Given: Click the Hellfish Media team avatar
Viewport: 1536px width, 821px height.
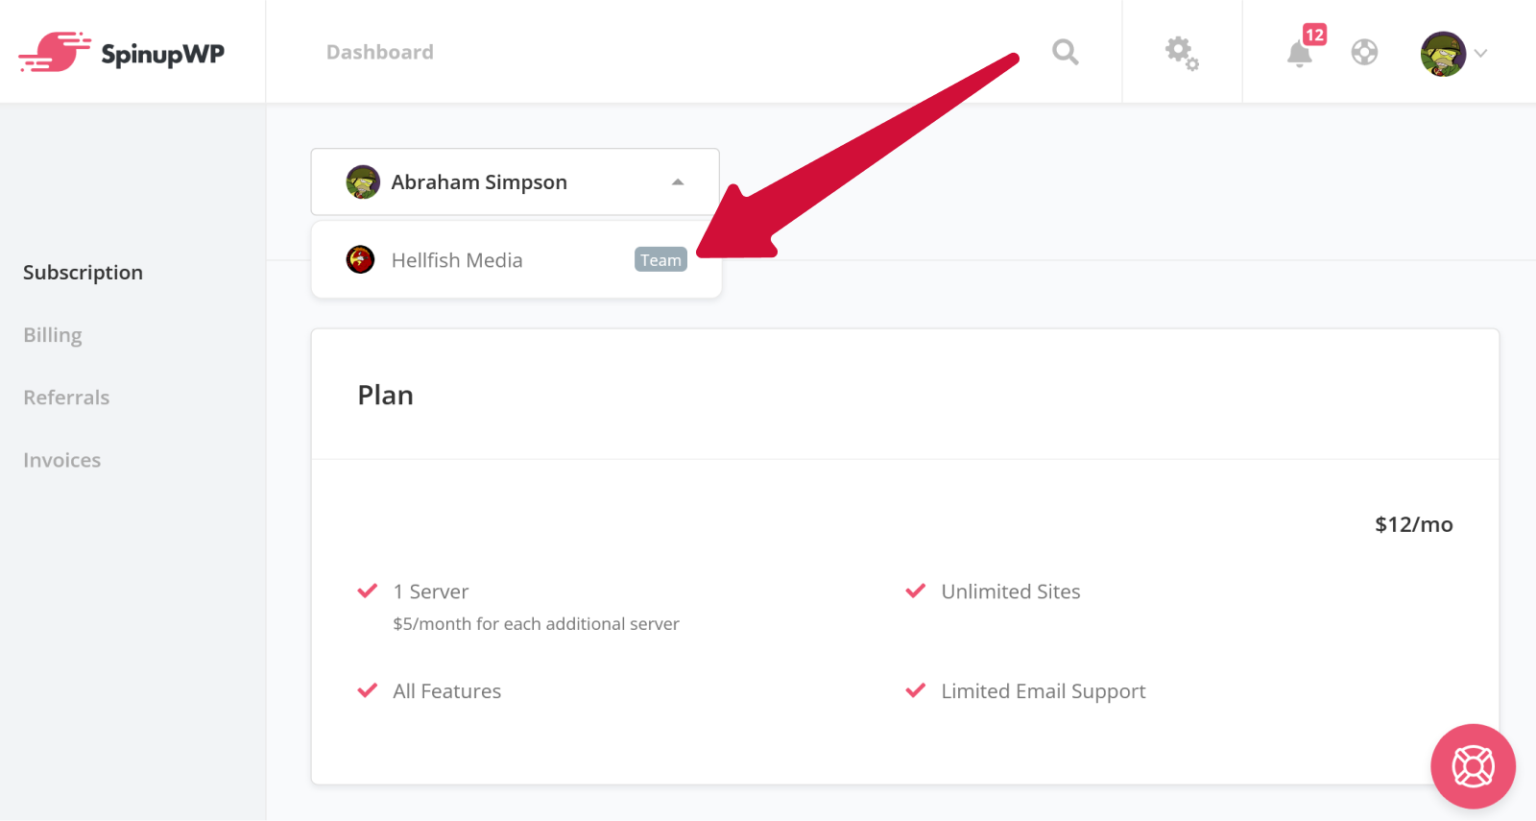Looking at the screenshot, I should pos(360,259).
